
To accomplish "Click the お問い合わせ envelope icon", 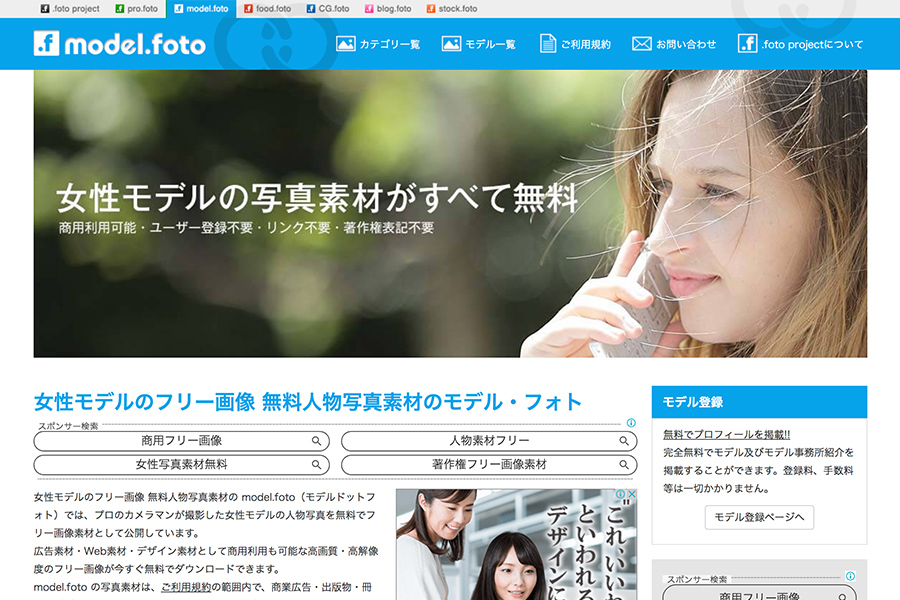I will click(x=642, y=44).
